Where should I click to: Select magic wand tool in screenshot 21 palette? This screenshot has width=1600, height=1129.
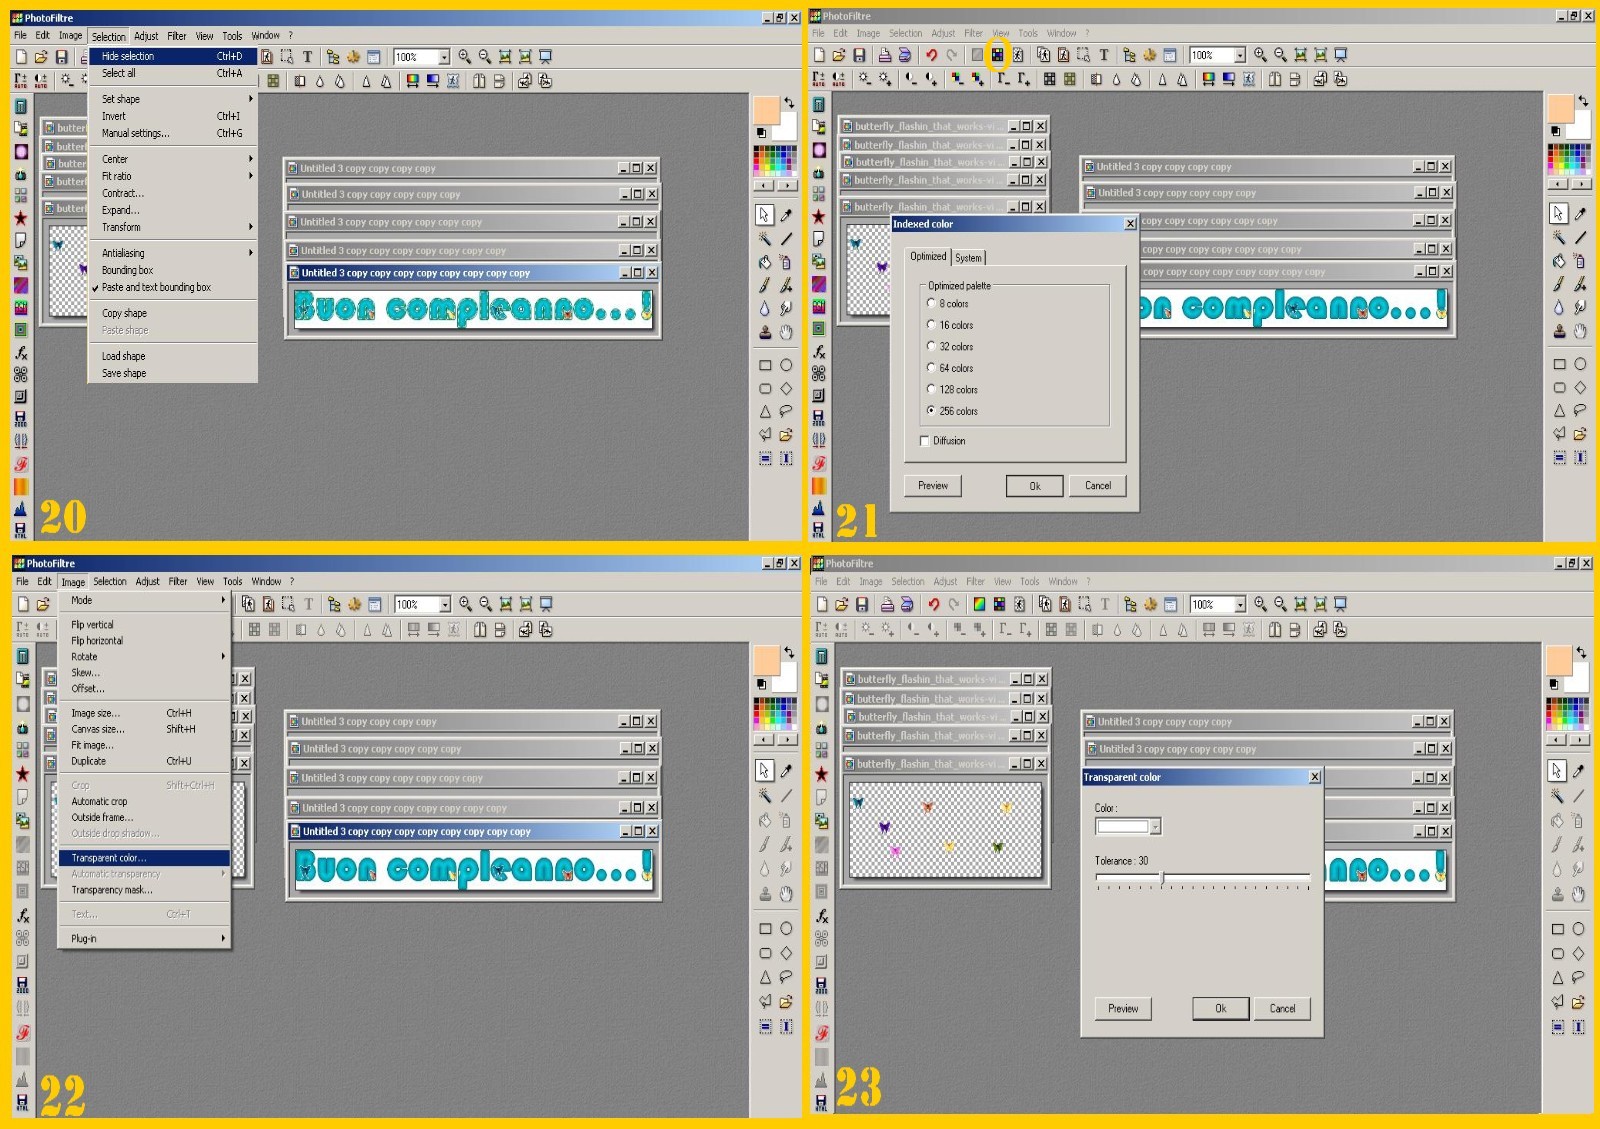pyautogui.click(x=1559, y=238)
